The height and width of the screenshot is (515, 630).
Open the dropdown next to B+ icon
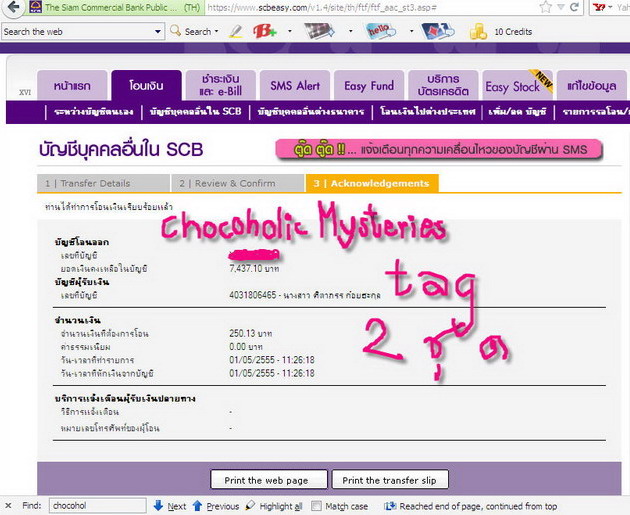tap(290, 31)
